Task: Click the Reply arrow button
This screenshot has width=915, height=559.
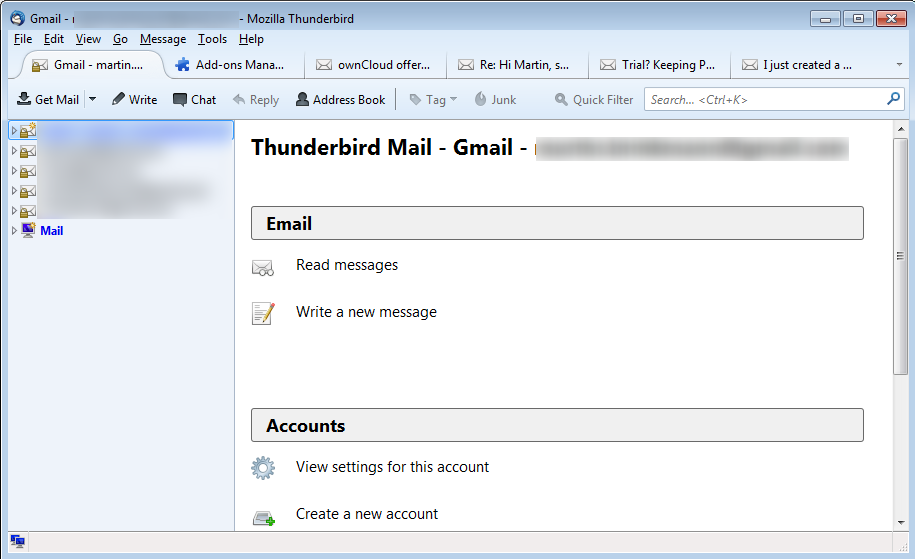Action: (x=256, y=99)
